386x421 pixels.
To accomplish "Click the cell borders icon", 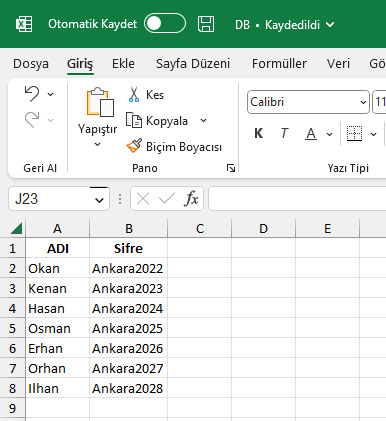I will click(354, 134).
